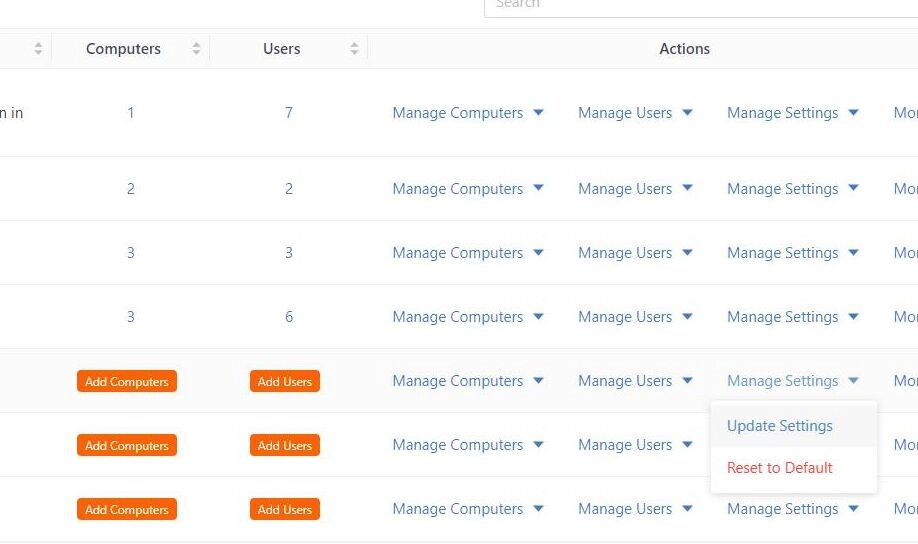Open Manage Users dropdown in row with 7 users

point(635,113)
